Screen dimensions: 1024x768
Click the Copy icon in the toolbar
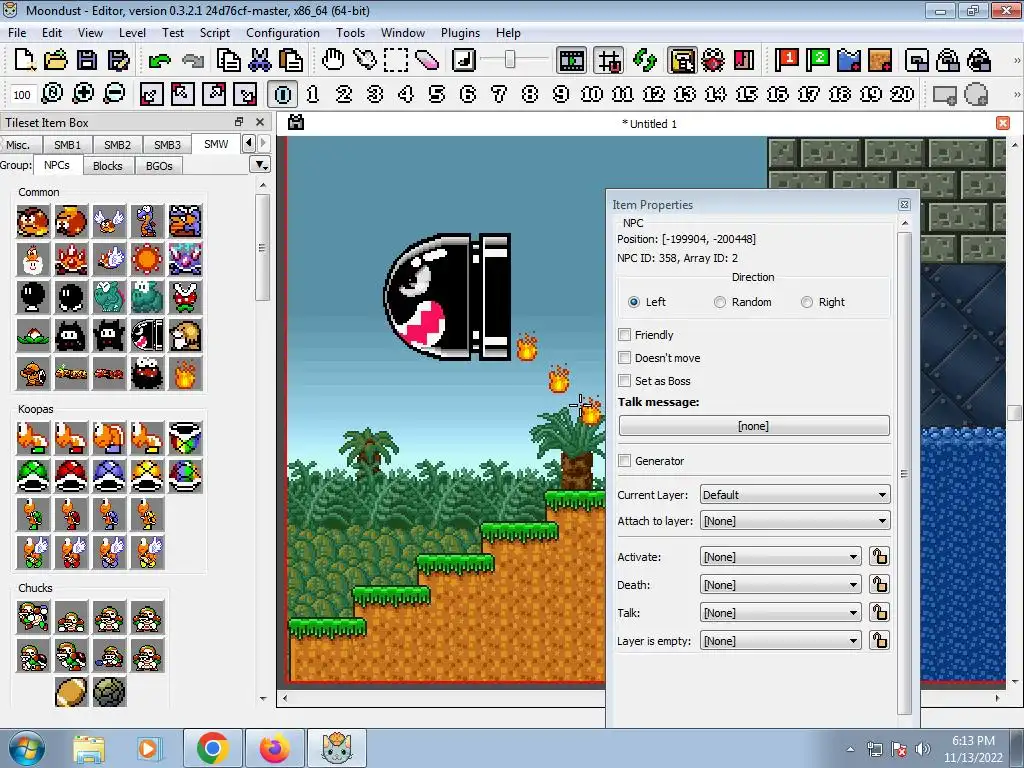coord(229,60)
